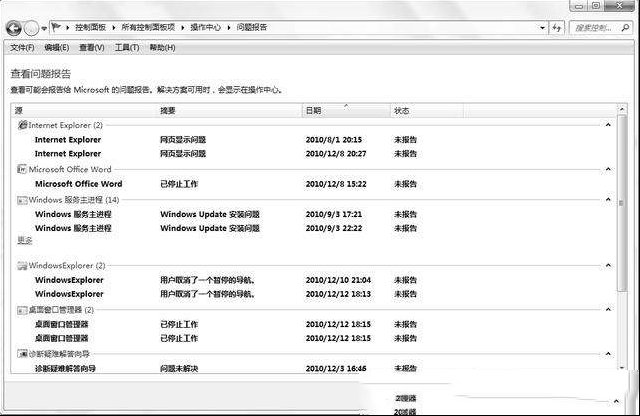Click the 诊断疑难解答向导 group icon
The width and height of the screenshot is (640, 416).
coord(22,354)
